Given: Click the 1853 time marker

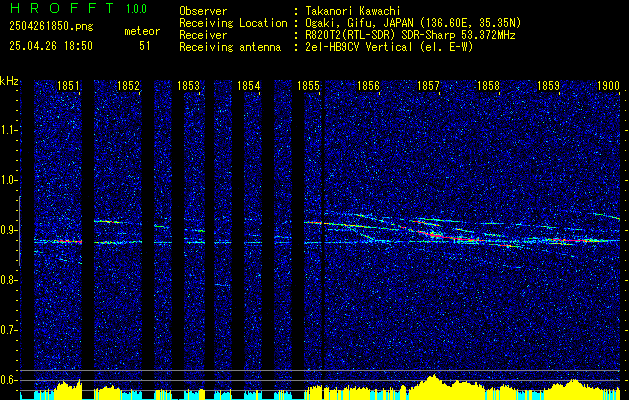Looking at the screenshot, I should coord(189,86).
